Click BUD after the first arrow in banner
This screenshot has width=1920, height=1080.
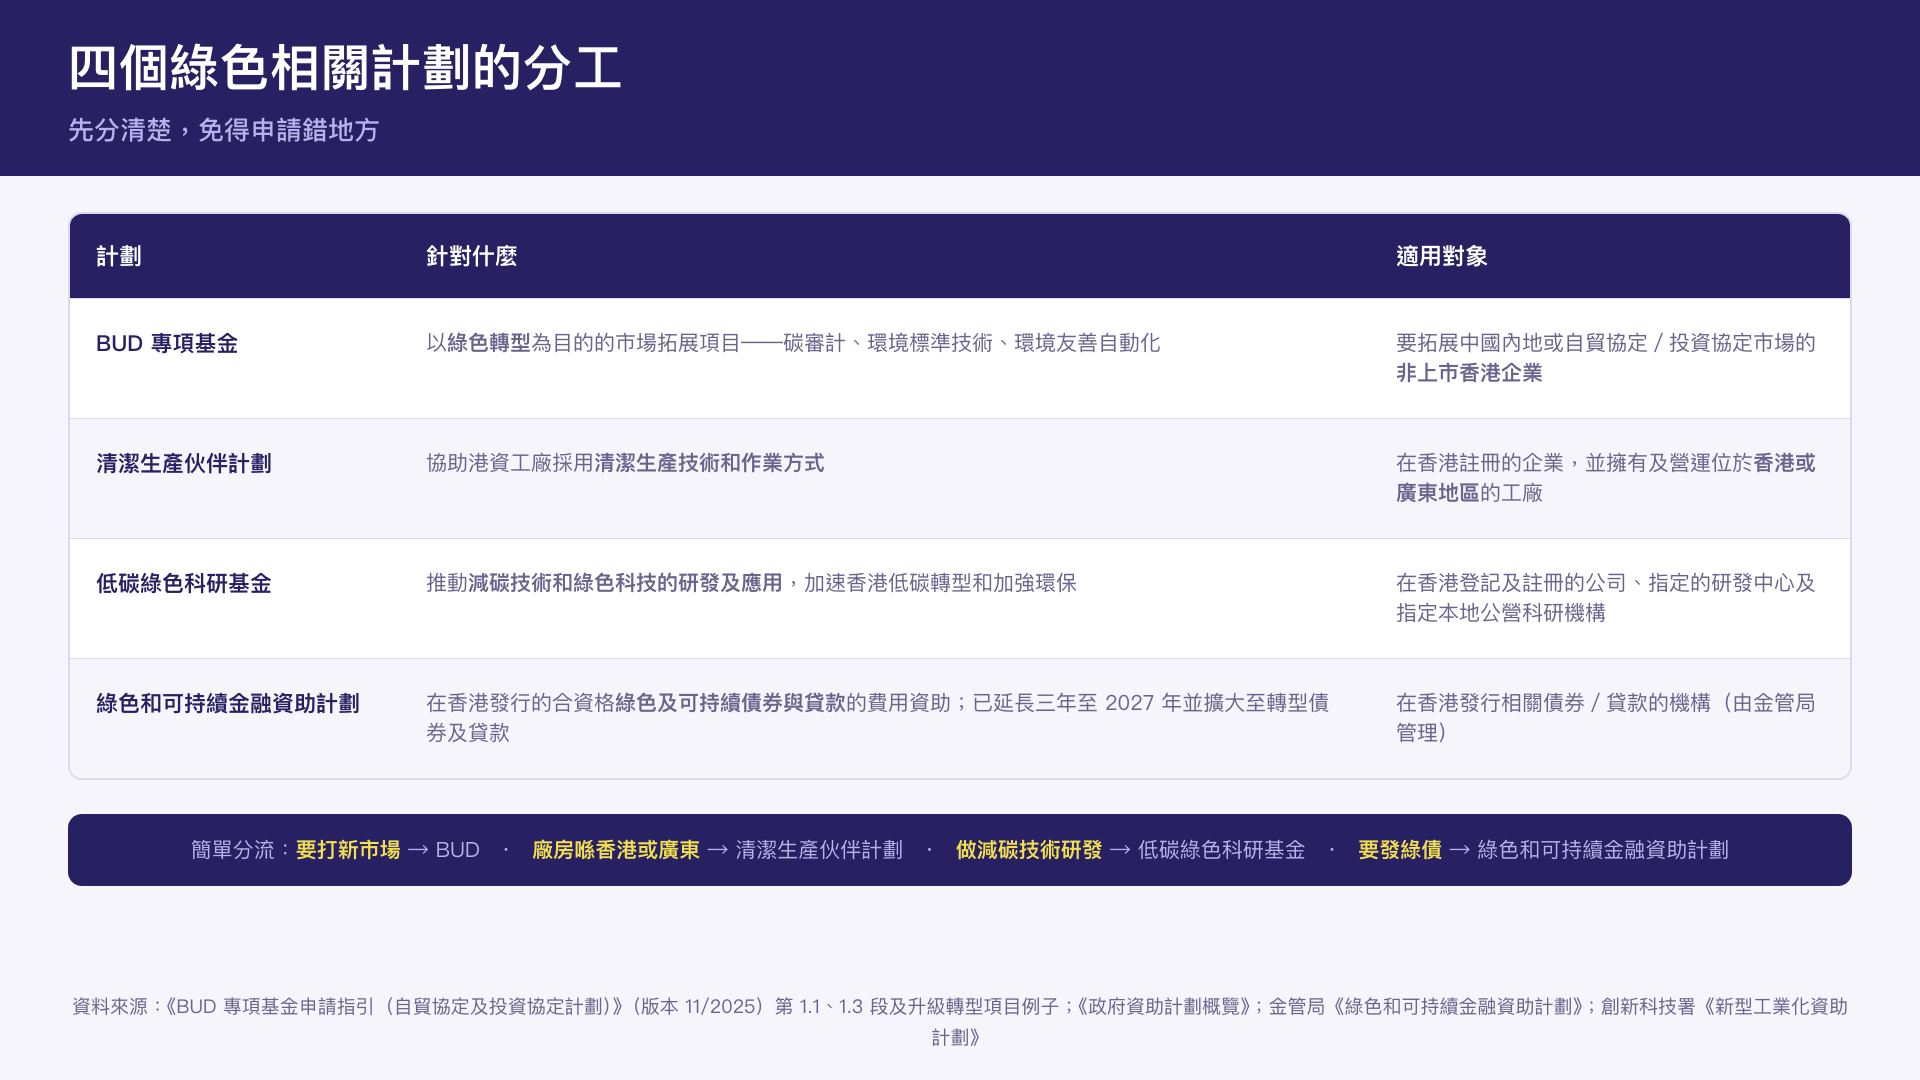click(x=458, y=850)
